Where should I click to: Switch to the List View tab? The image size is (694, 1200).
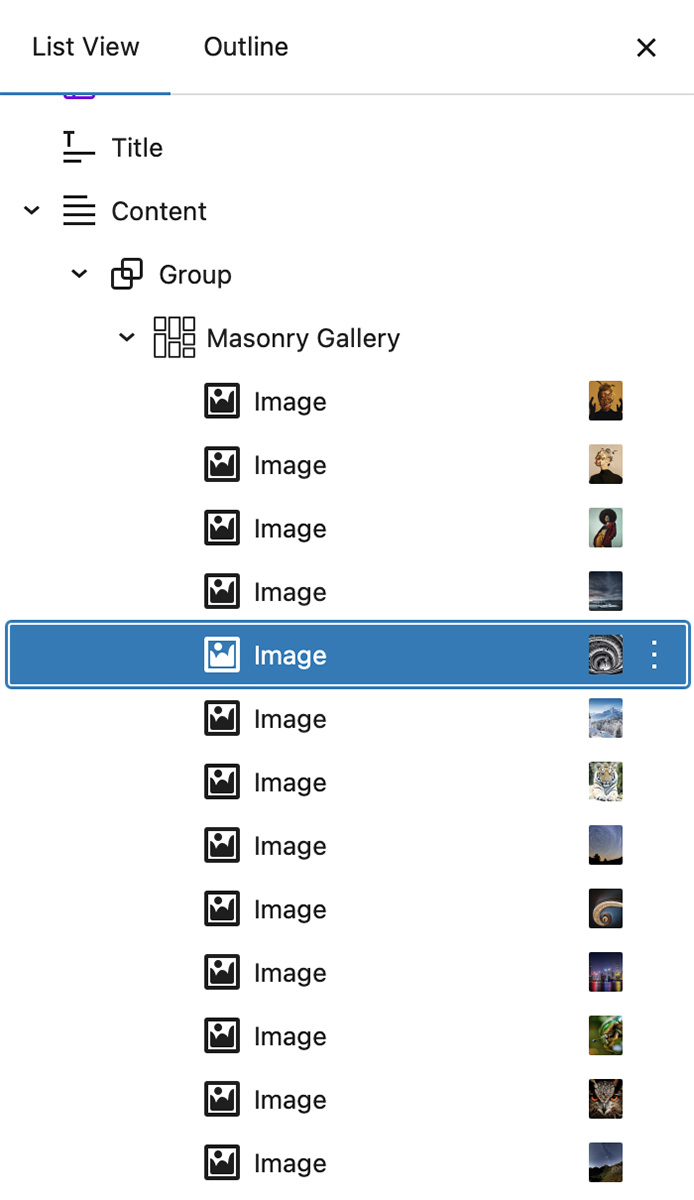86,47
